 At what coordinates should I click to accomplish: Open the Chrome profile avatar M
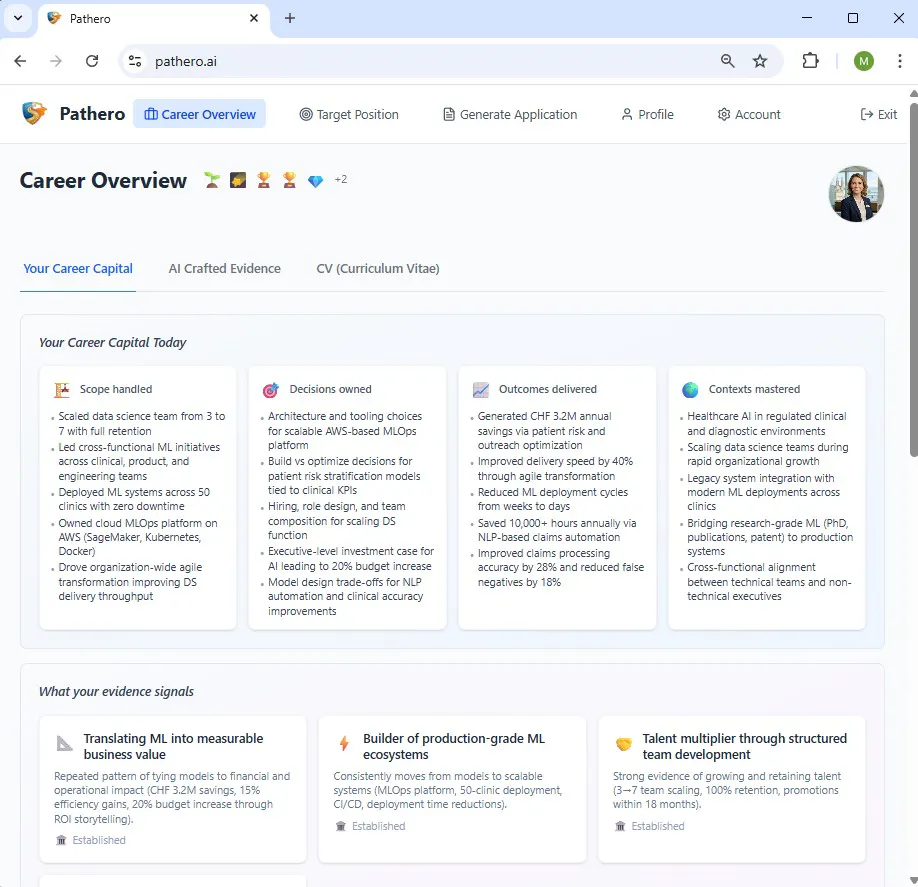tap(864, 61)
